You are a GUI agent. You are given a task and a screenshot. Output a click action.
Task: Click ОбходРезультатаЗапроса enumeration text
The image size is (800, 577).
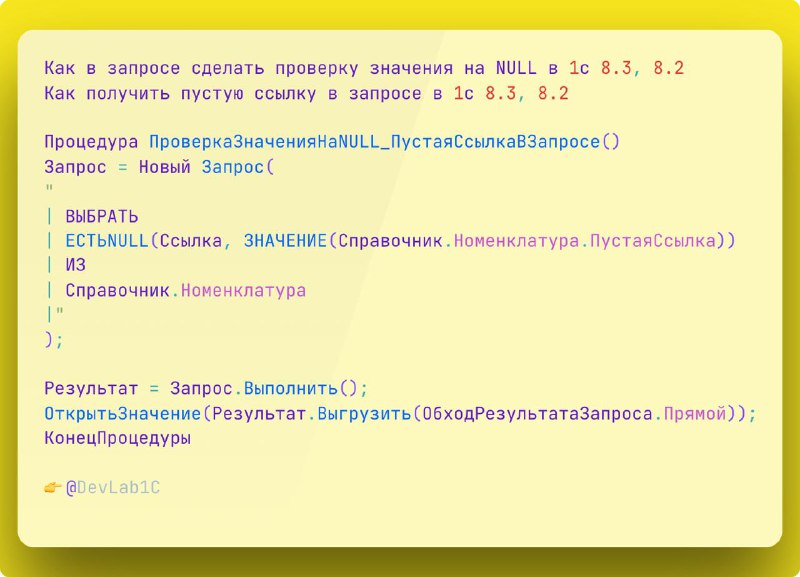[538, 413]
